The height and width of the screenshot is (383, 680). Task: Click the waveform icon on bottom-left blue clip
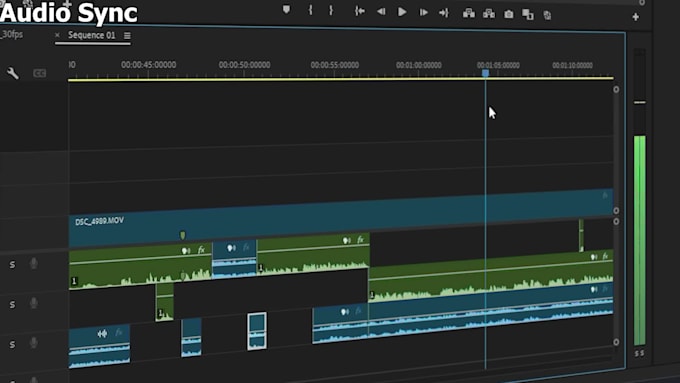point(102,334)
